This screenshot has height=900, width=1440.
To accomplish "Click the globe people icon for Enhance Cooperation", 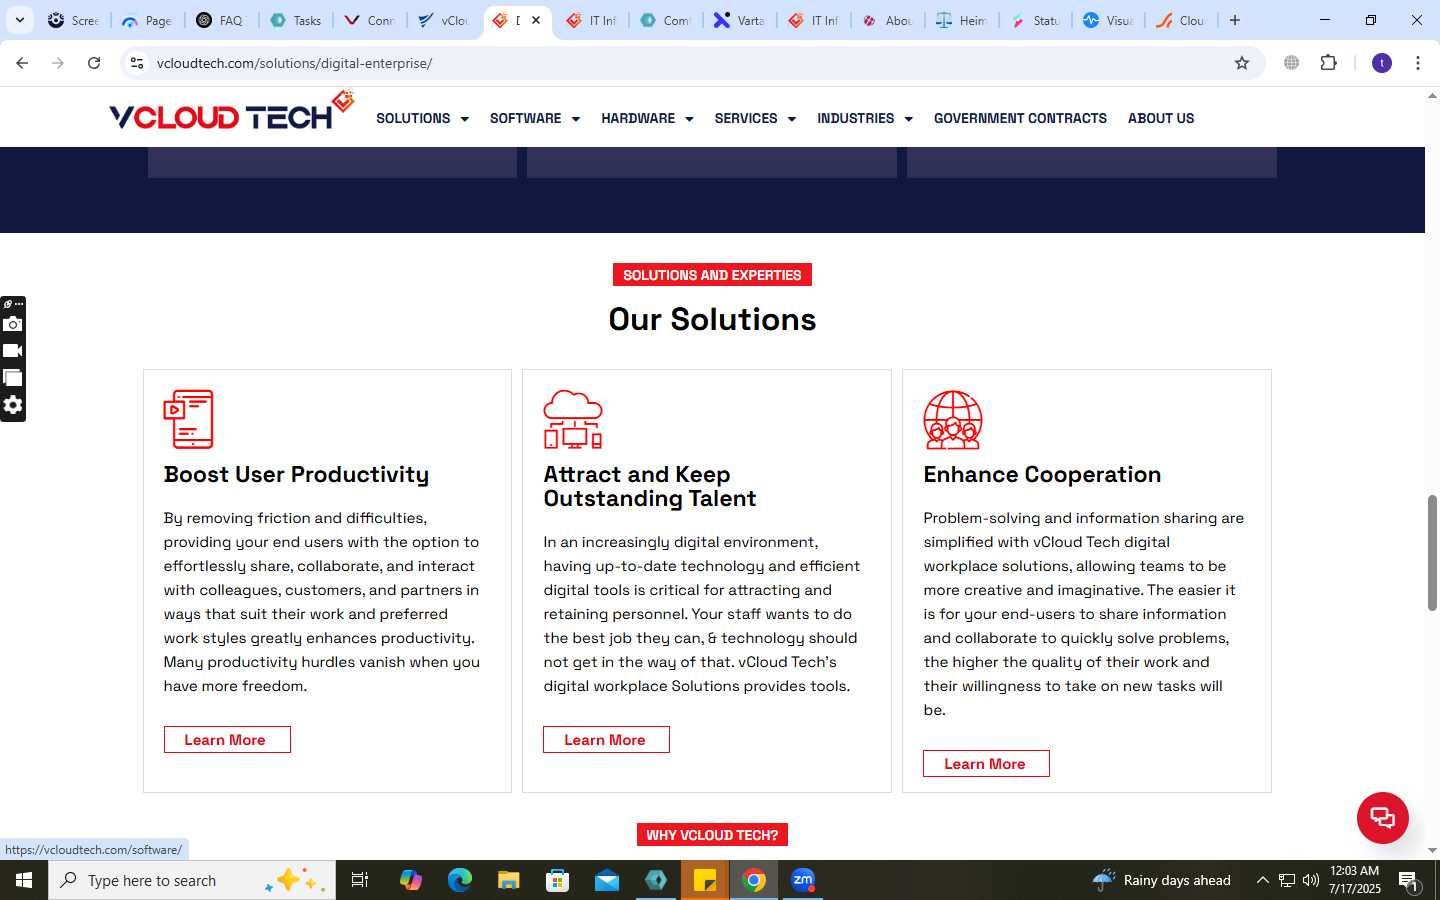I will pos(953,419).
